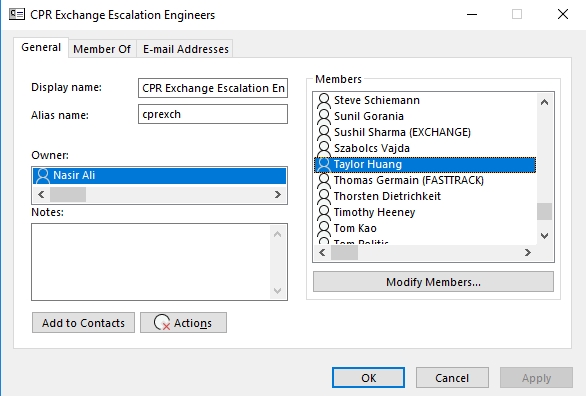Open the E-mail Addresses tab
The width and height of the screenshot is (586, 396).
[x=186, y=49]
